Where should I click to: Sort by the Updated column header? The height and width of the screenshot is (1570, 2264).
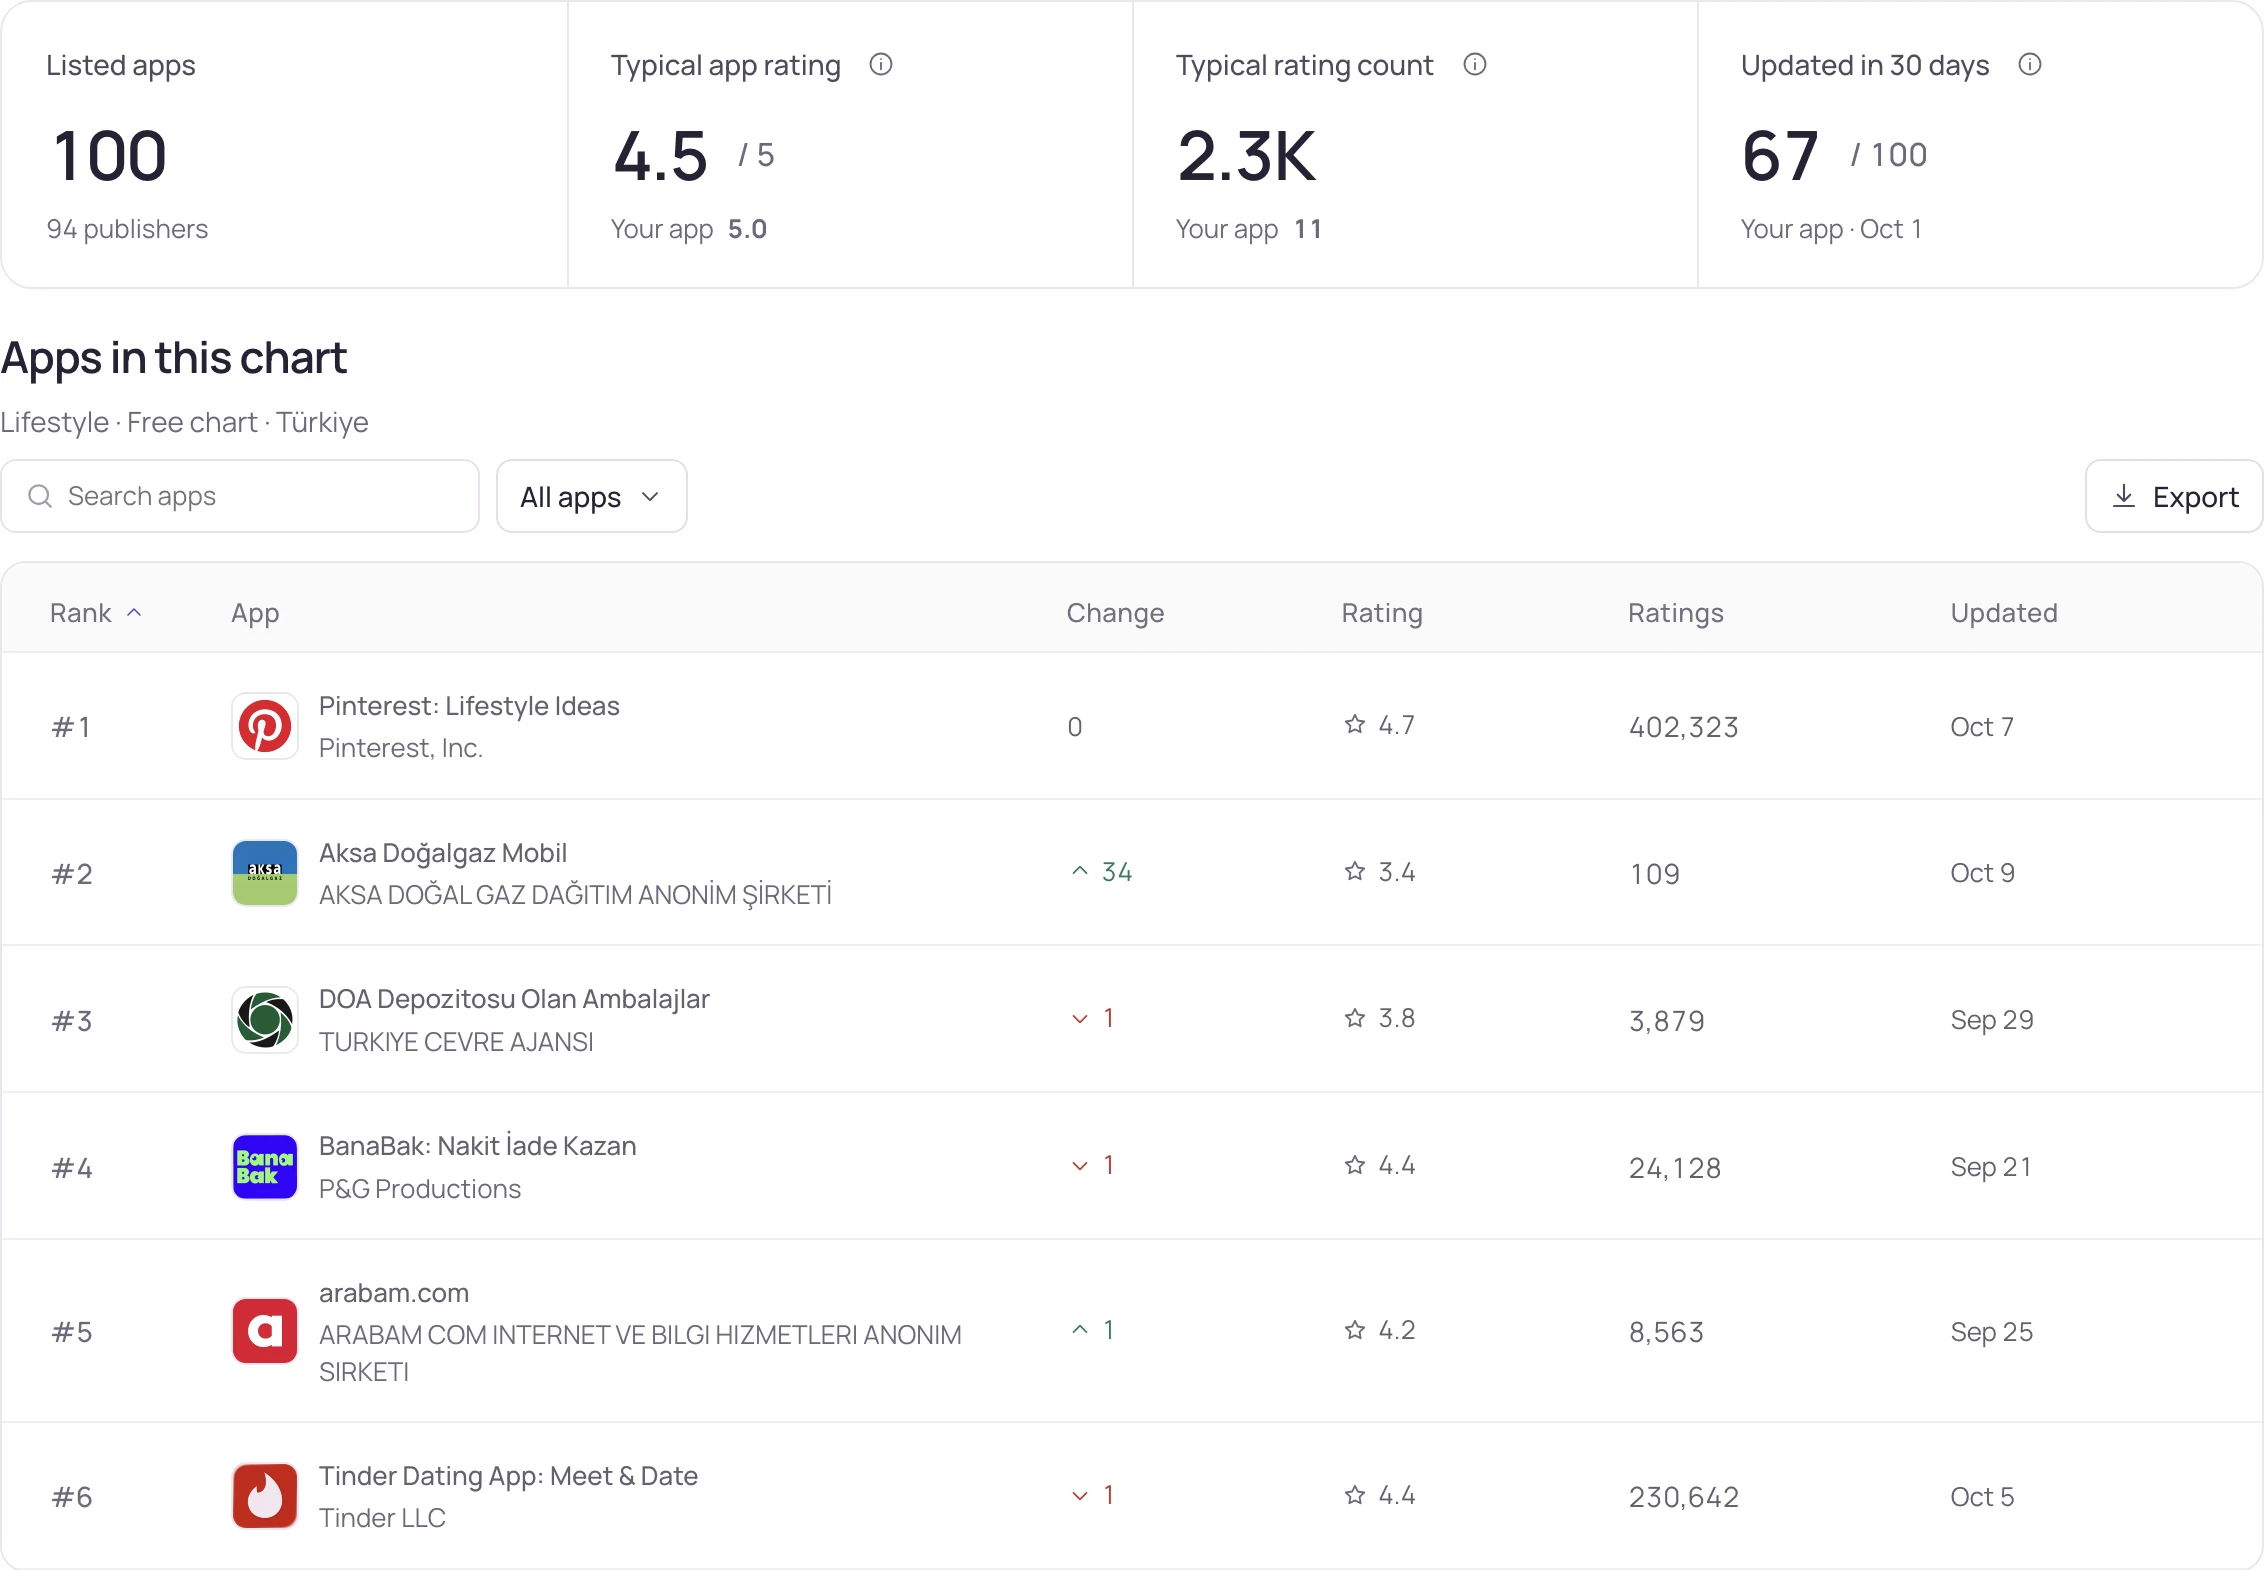(2004, 614)
